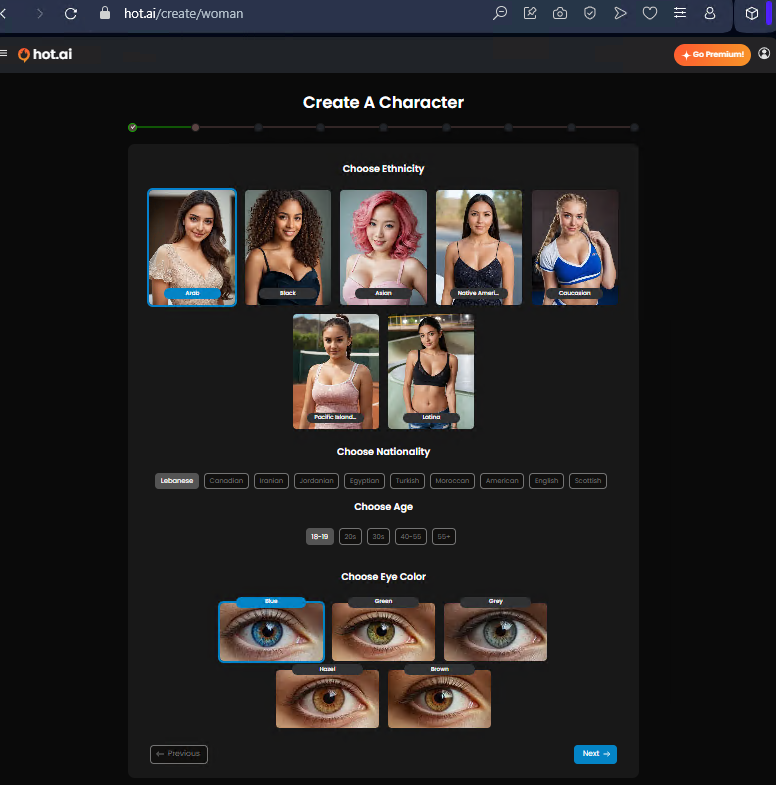Click the heart bookmark icon
This screenshot has width=776, height=785.
click(650, 13)
